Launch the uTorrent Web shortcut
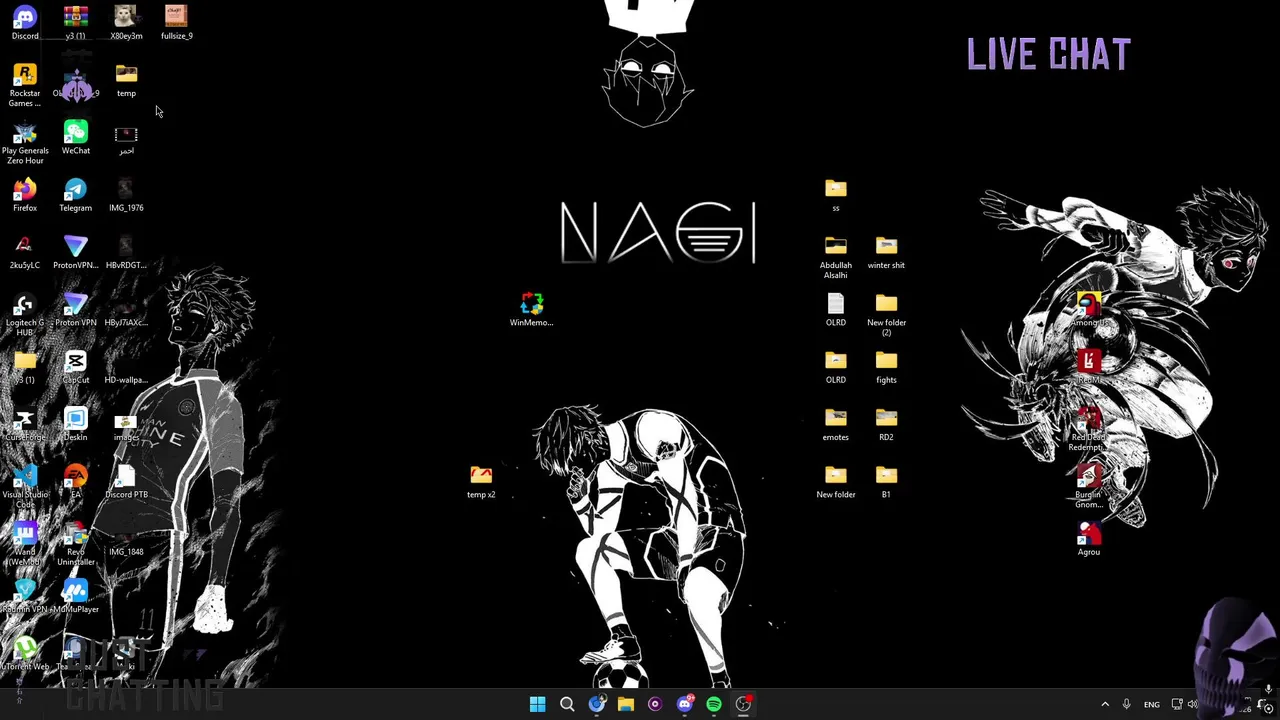This screenshot has height=720, width=1280. click(25, 653)
